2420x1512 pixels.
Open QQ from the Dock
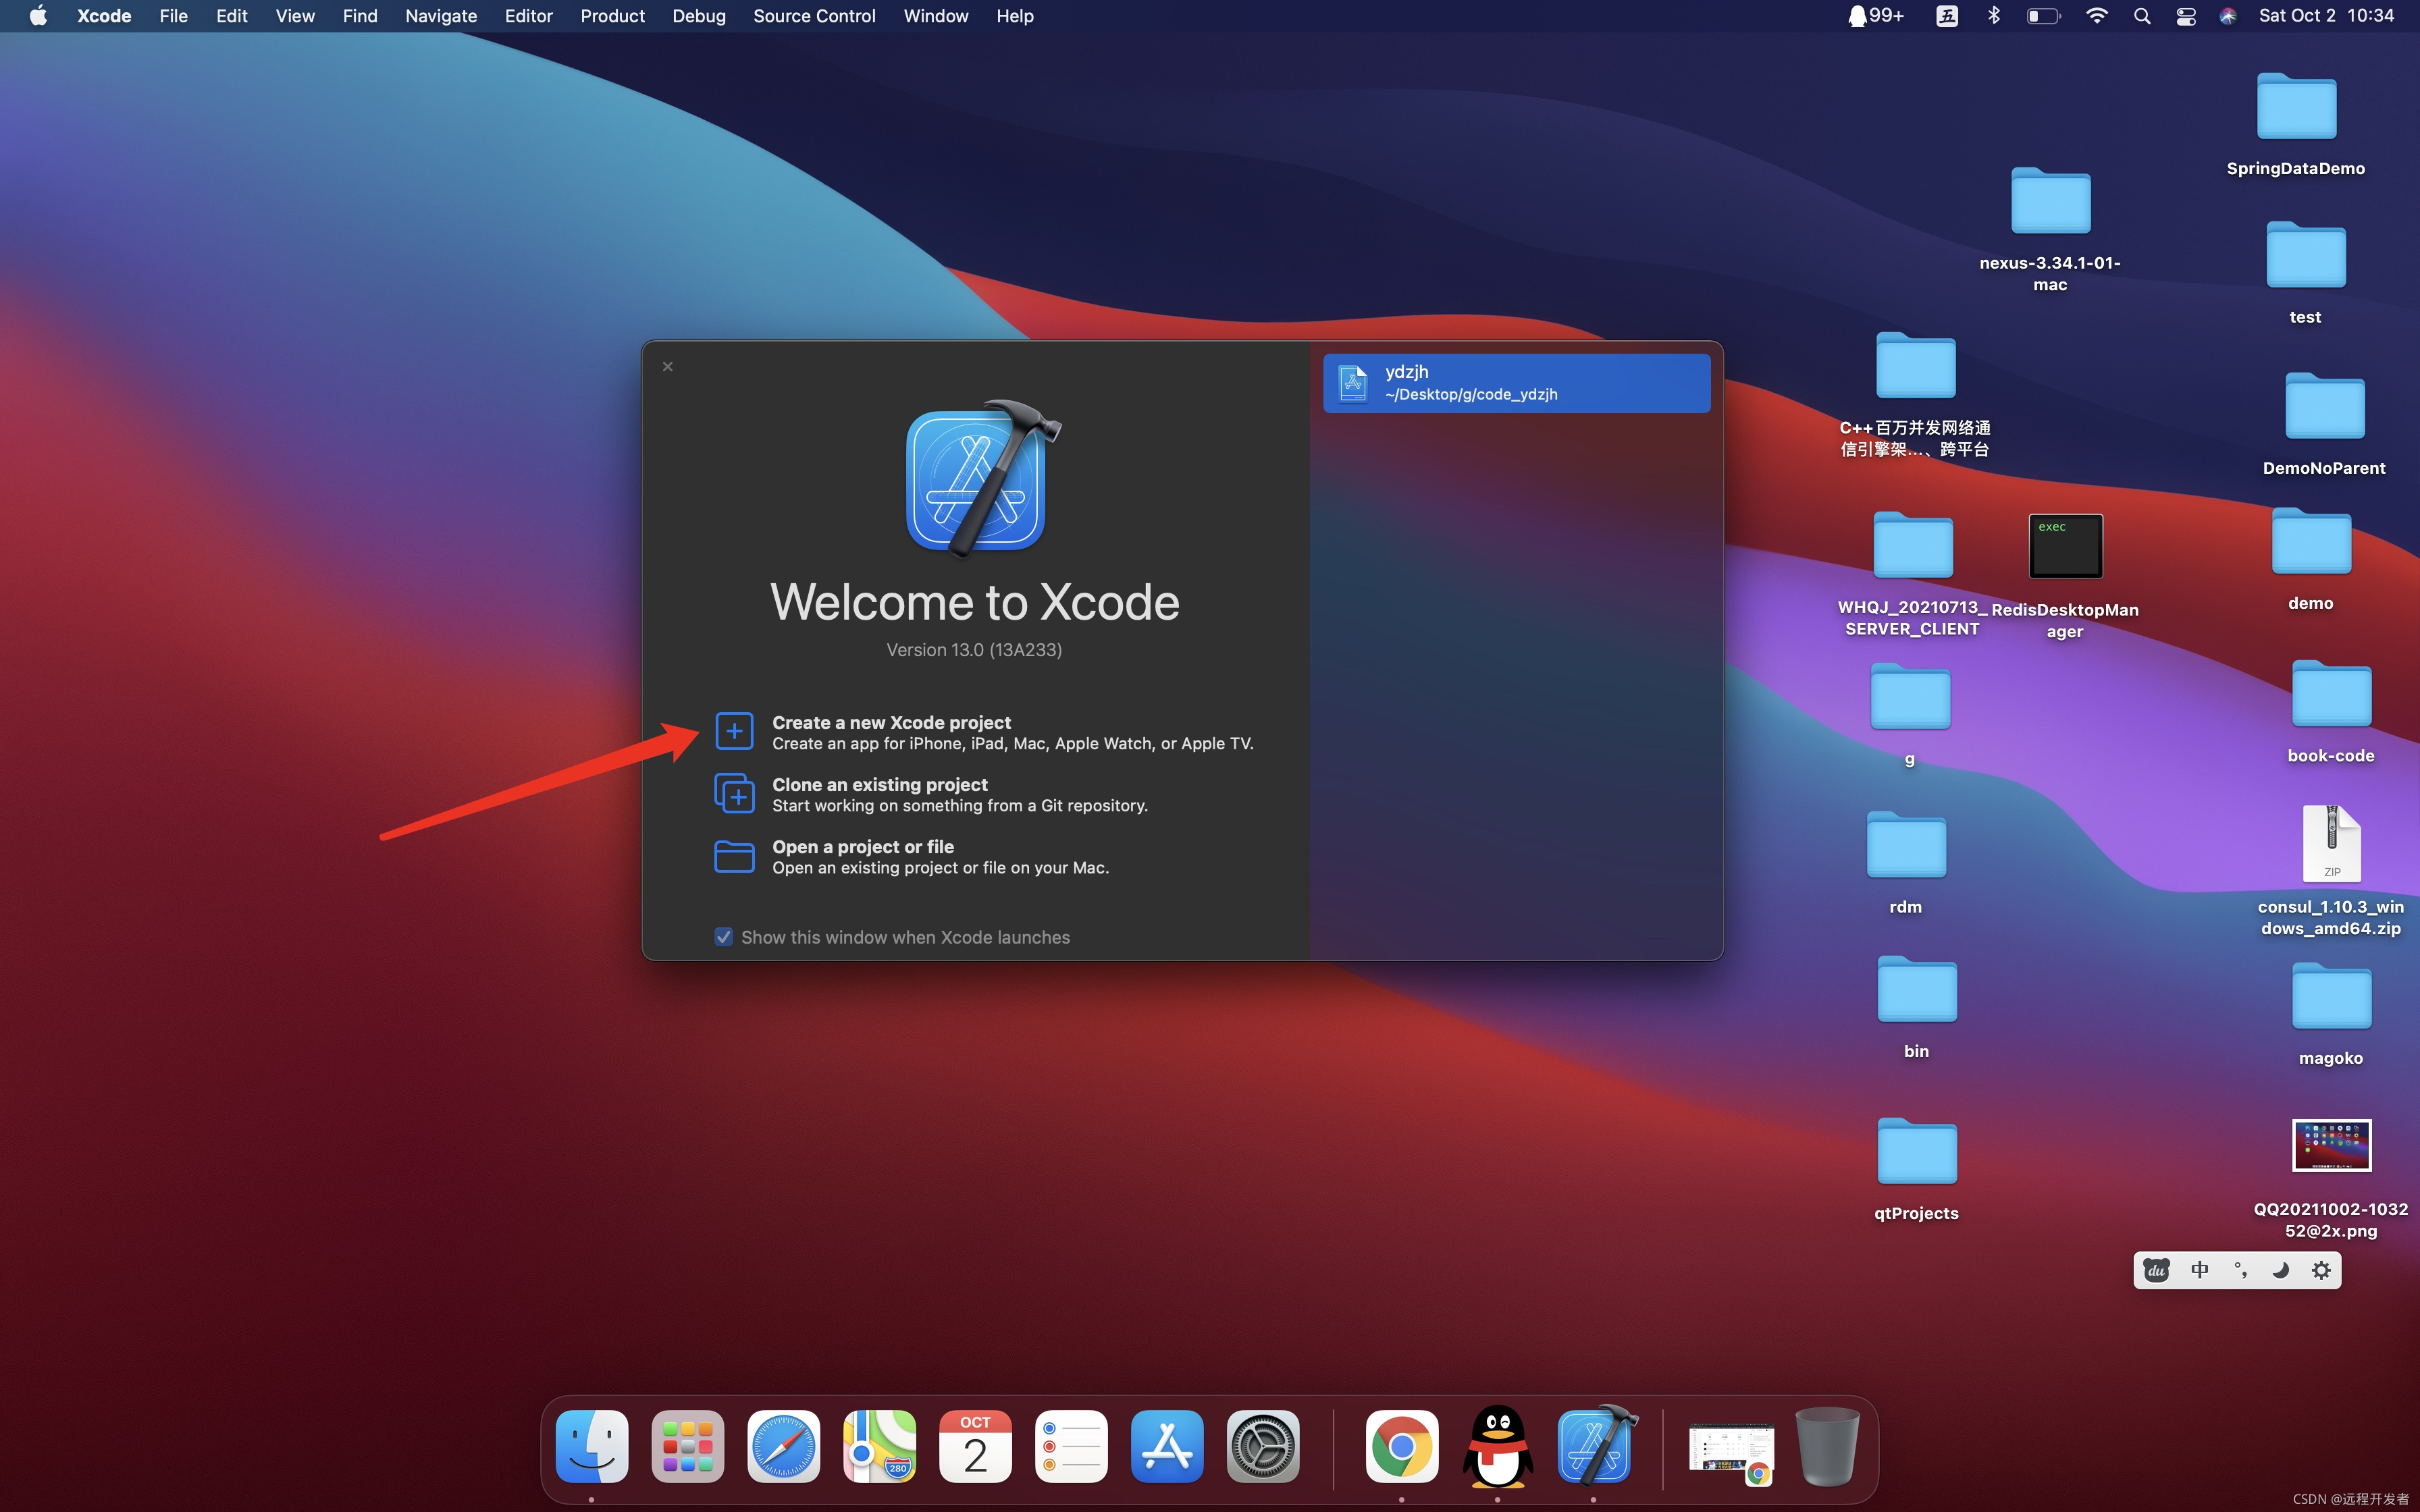pyautogui.click(x=1498, y=1446)
